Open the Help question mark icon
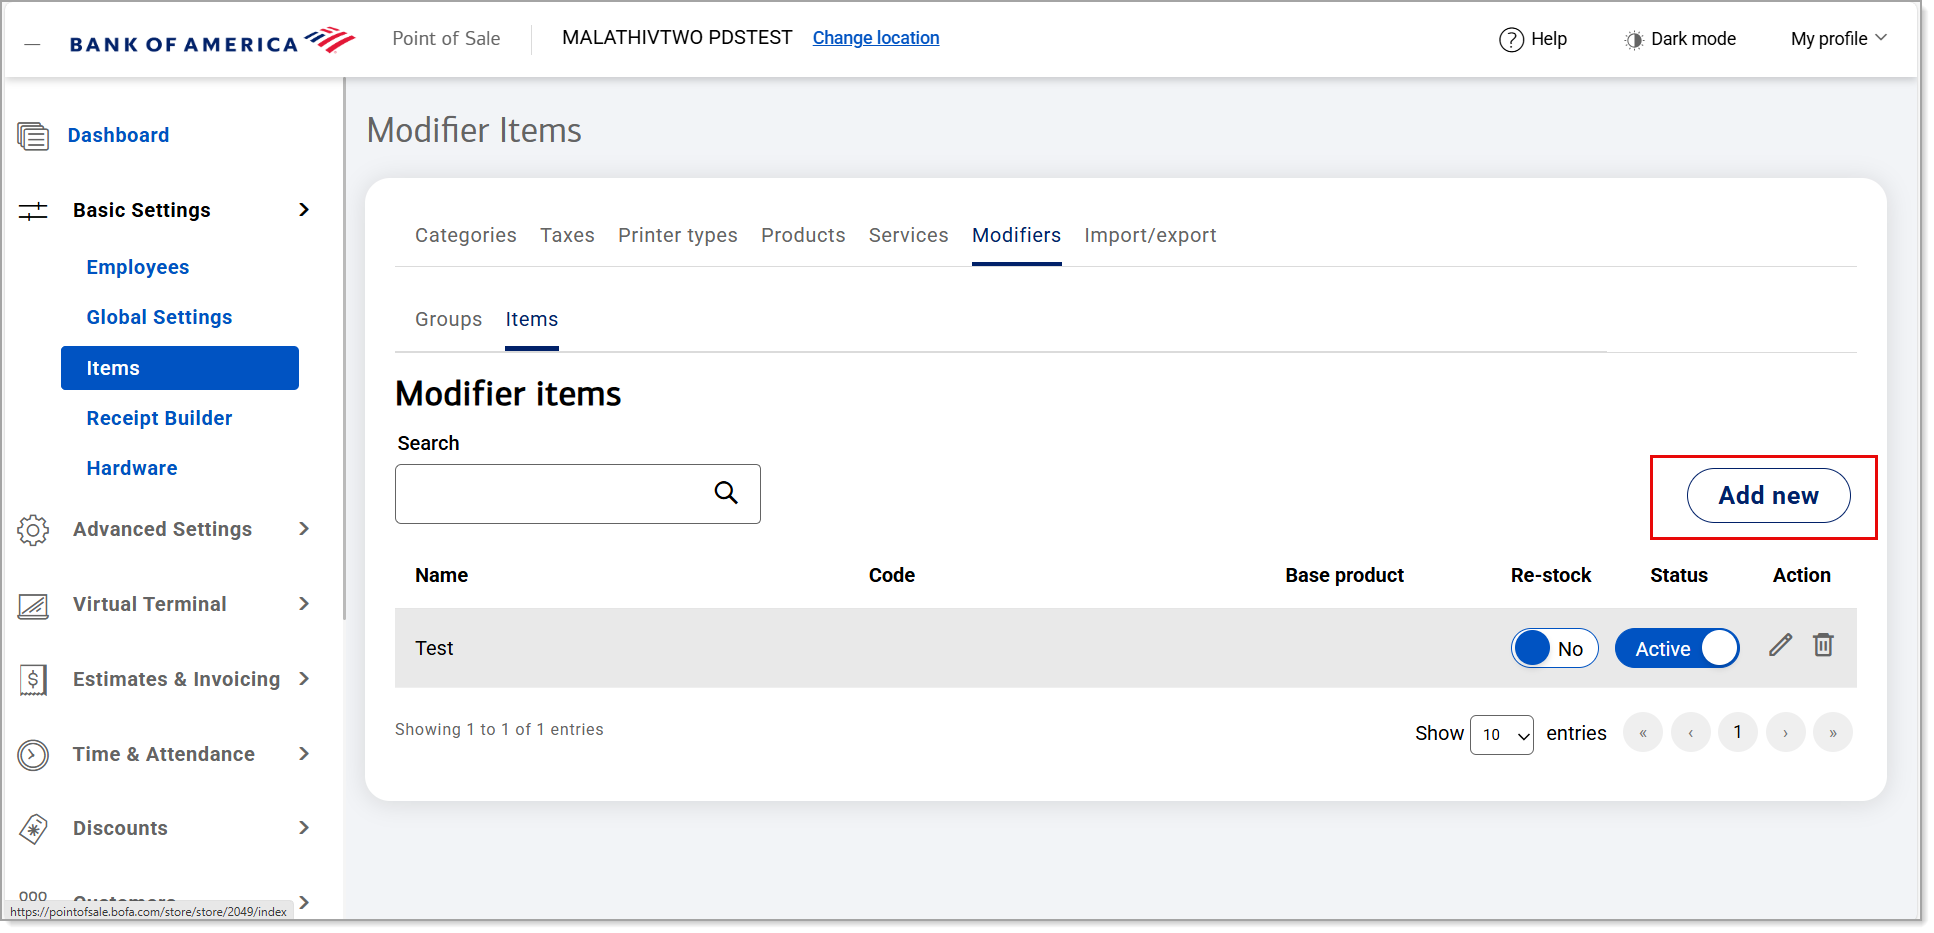The image size is (1934, 933). coord(1511,39)
